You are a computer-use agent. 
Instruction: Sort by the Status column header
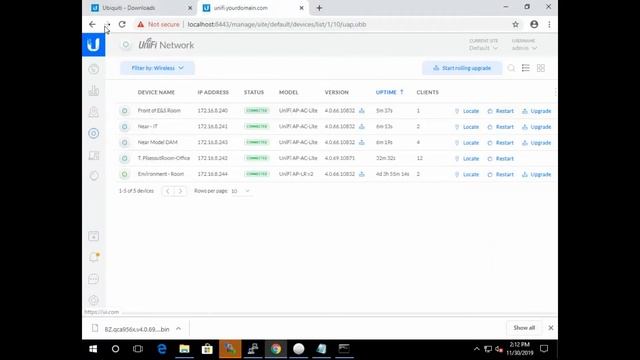254,92
